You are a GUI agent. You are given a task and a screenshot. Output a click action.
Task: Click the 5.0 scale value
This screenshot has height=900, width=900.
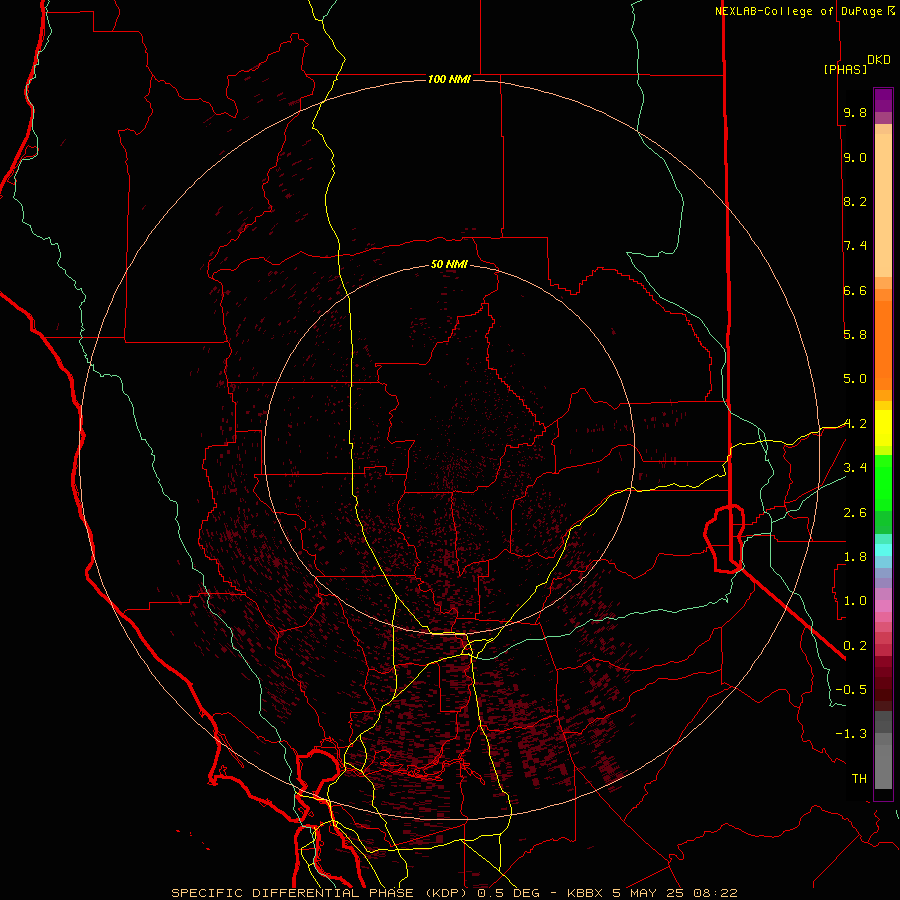click(855, 379)
